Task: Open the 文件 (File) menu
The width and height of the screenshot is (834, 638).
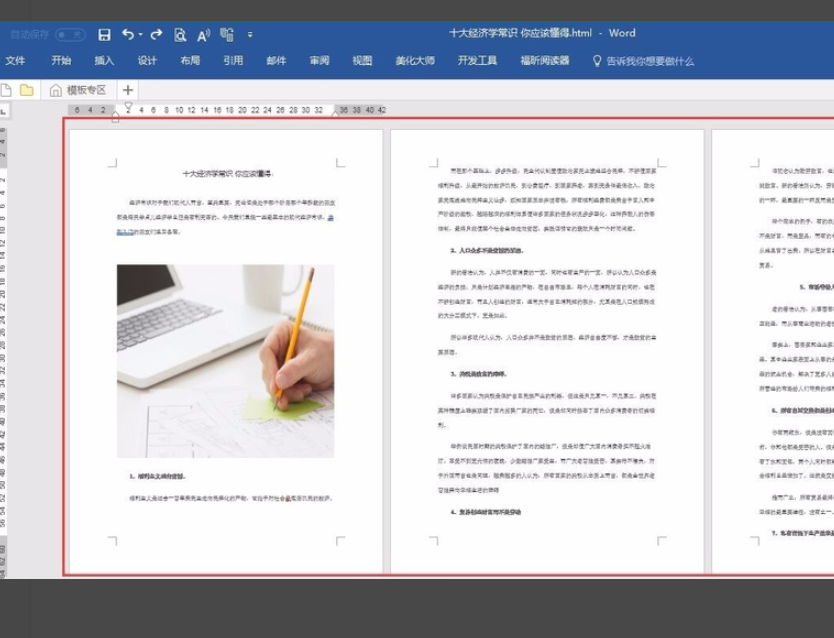Action: pos(15,61)
